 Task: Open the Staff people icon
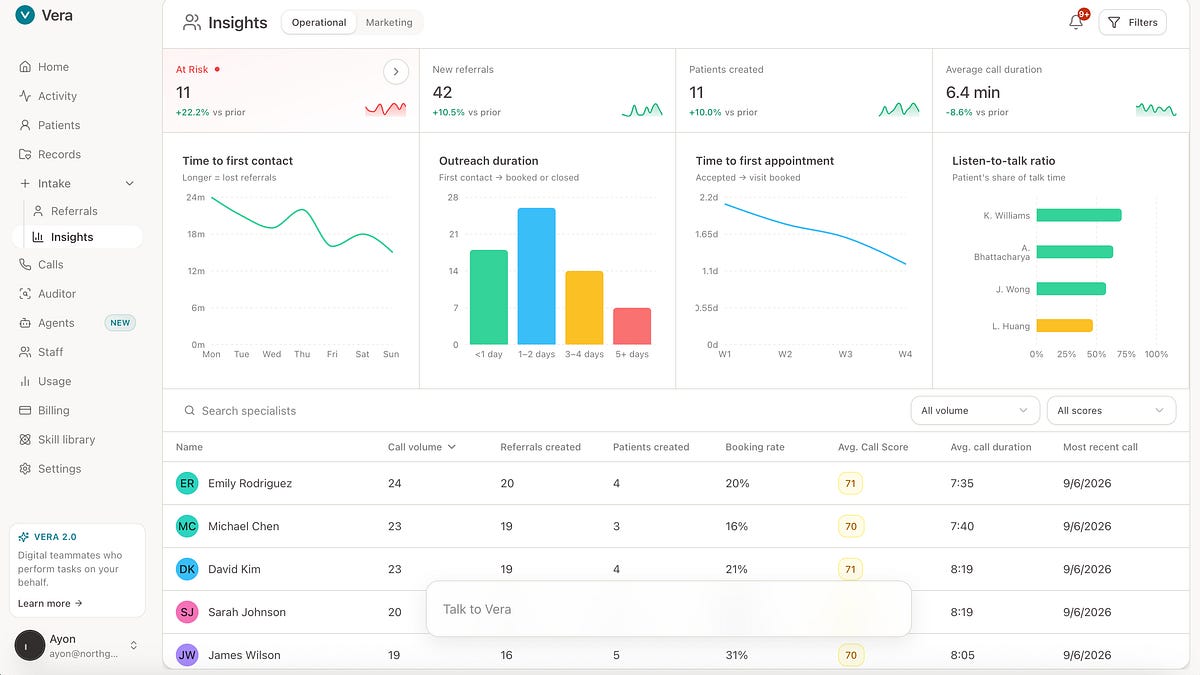pos(25,352)
